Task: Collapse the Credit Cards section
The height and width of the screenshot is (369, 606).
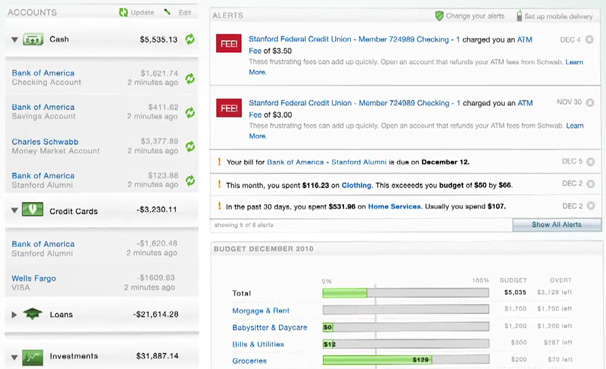Action: pyautogui.click(x=15, y=211)
